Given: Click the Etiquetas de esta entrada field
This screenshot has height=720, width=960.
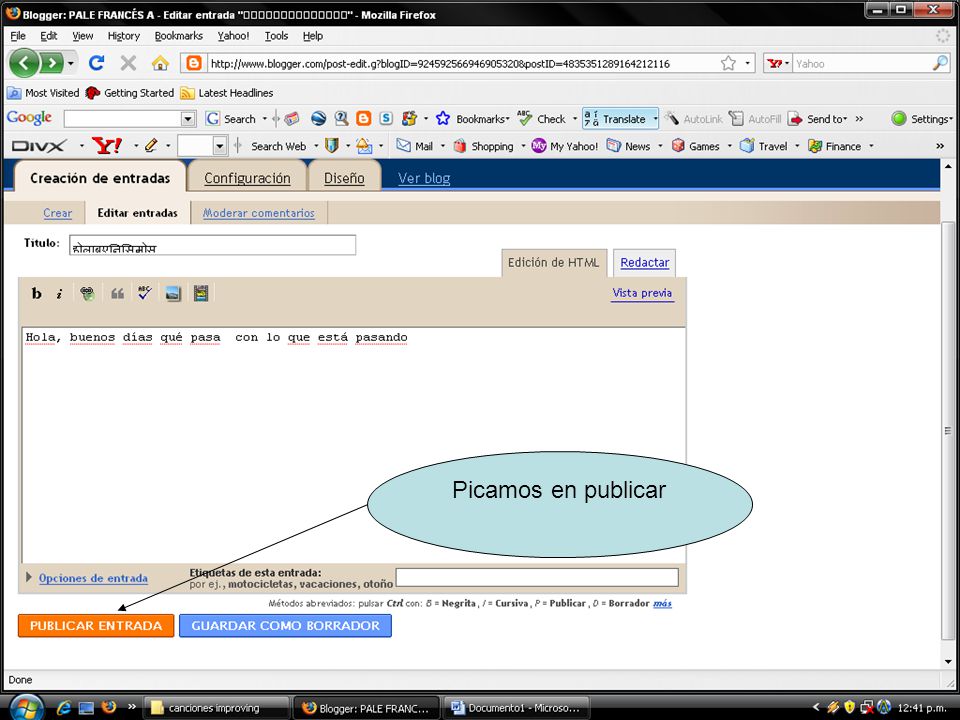Looking at the screenshot, I should tap(537, 577).
